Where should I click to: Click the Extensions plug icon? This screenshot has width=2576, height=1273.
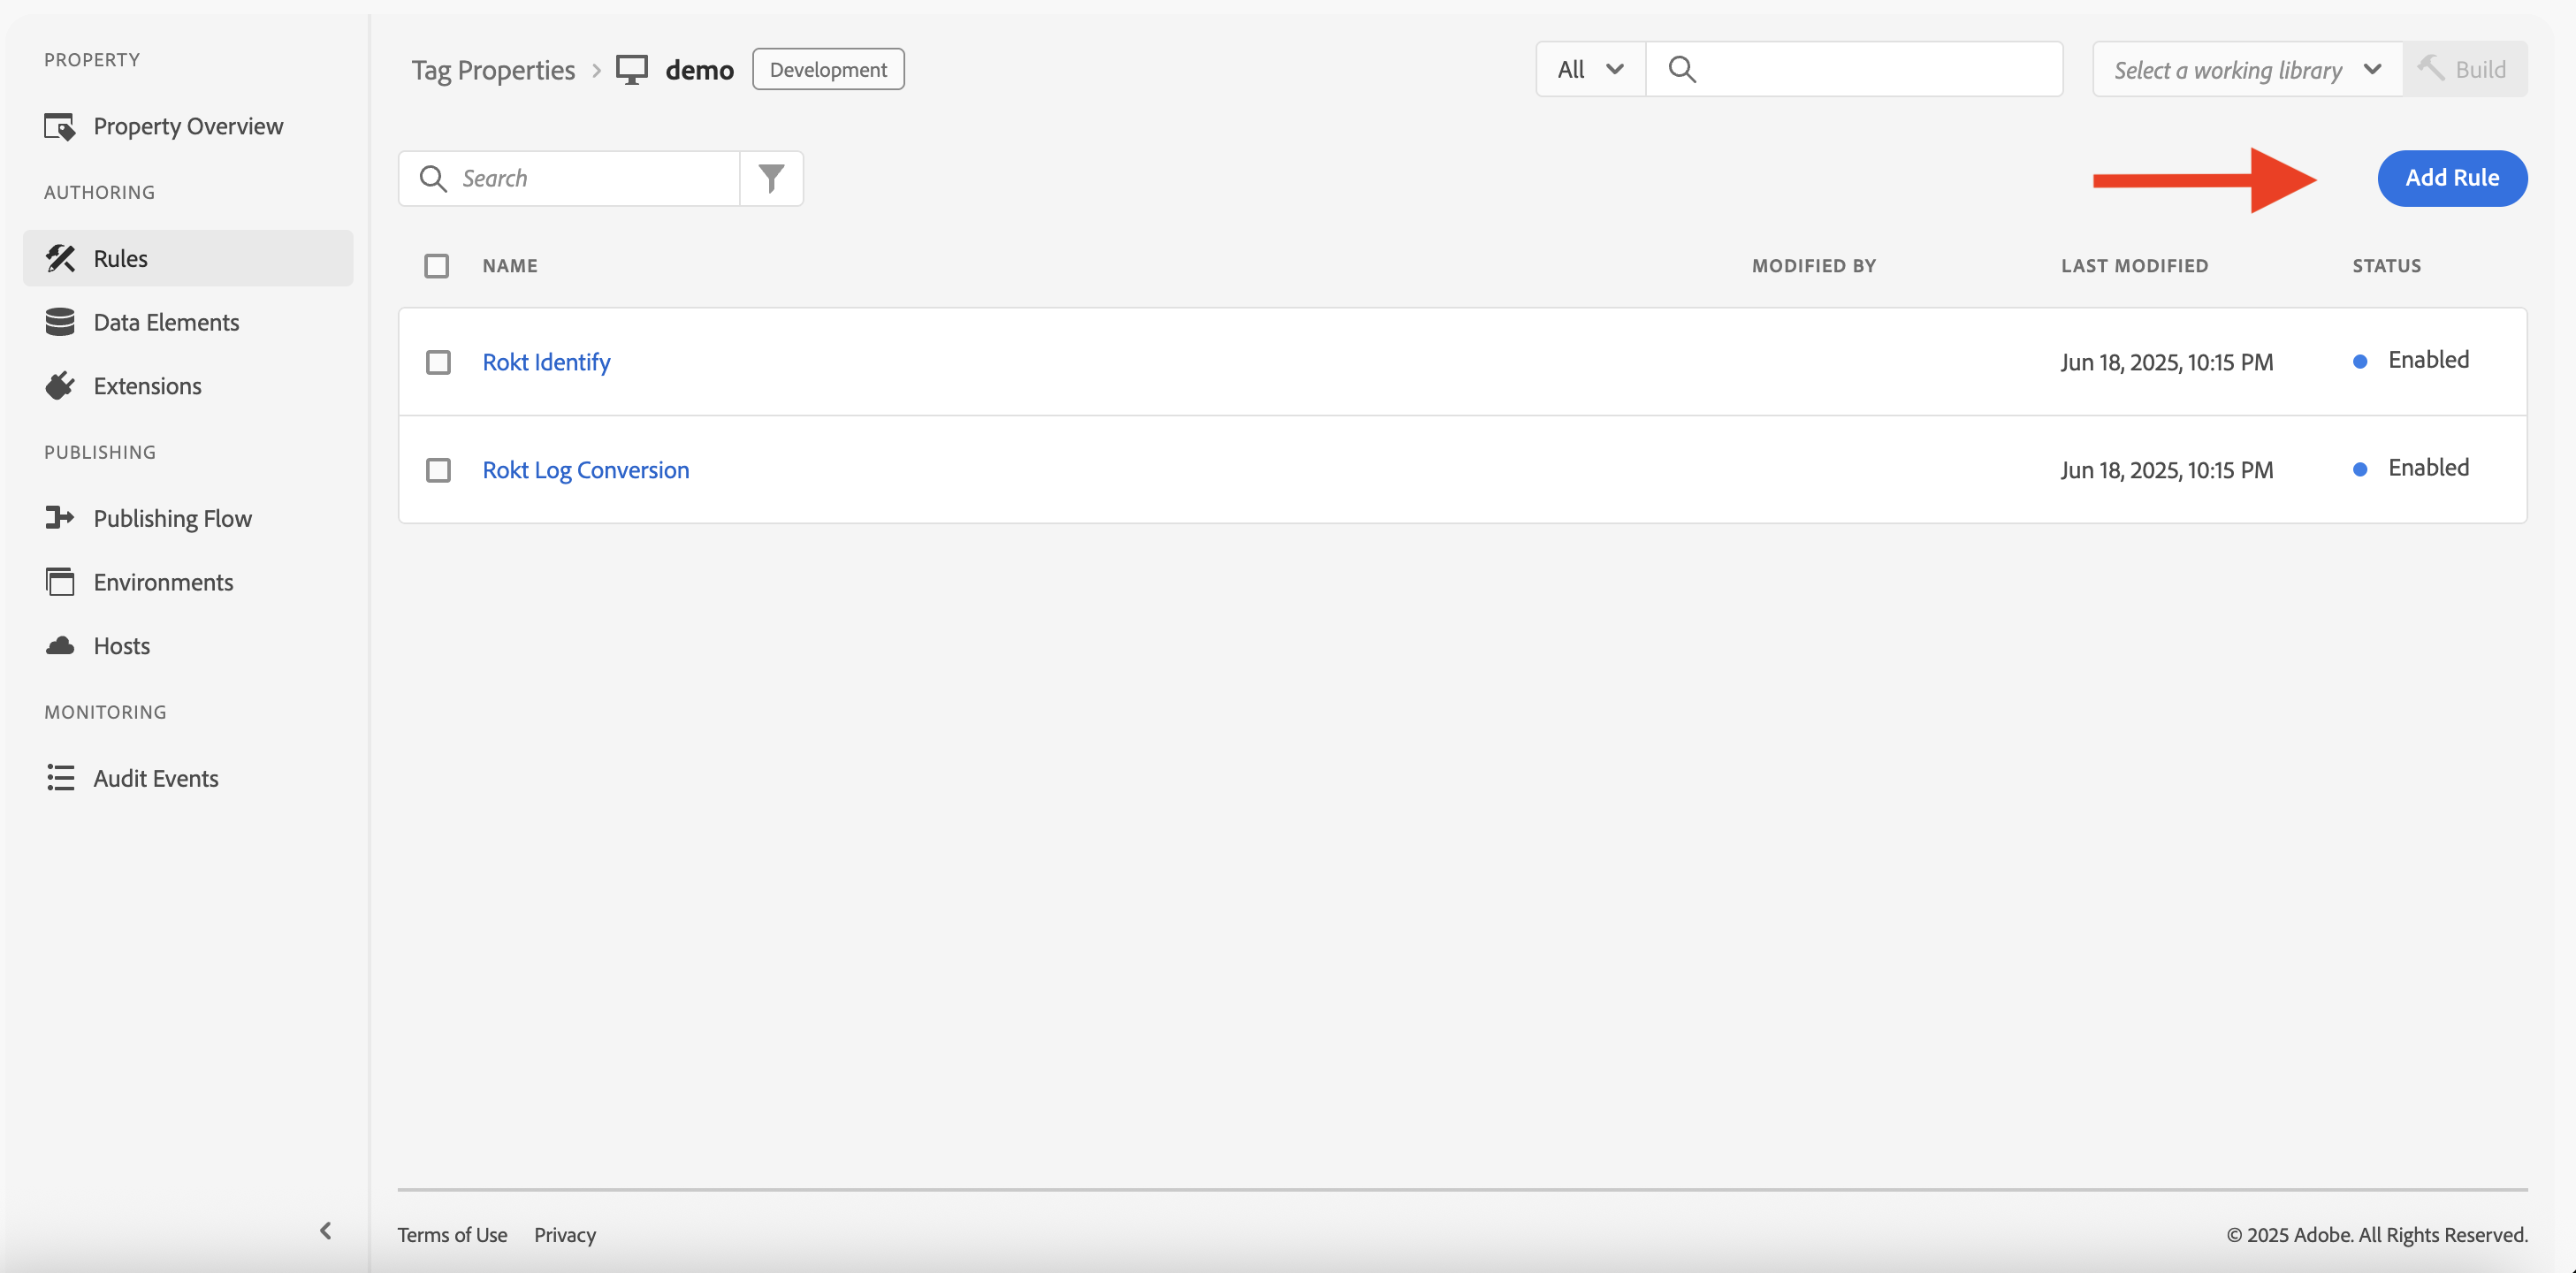tap(60, 386)
